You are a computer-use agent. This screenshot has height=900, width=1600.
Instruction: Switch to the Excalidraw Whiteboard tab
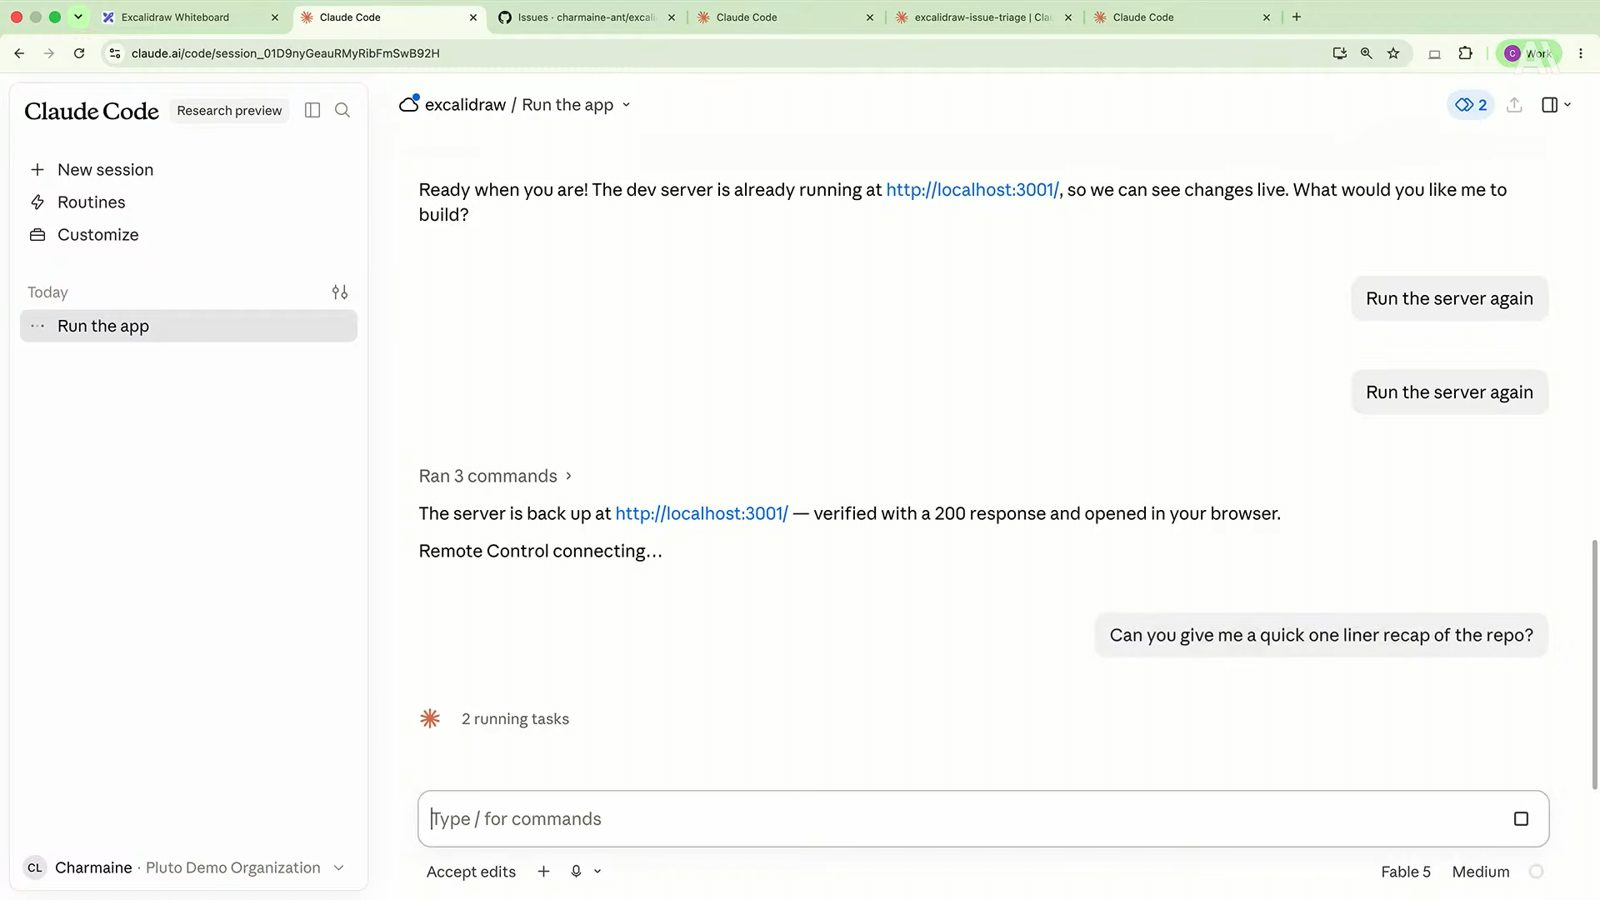click(x=190, y=17)
